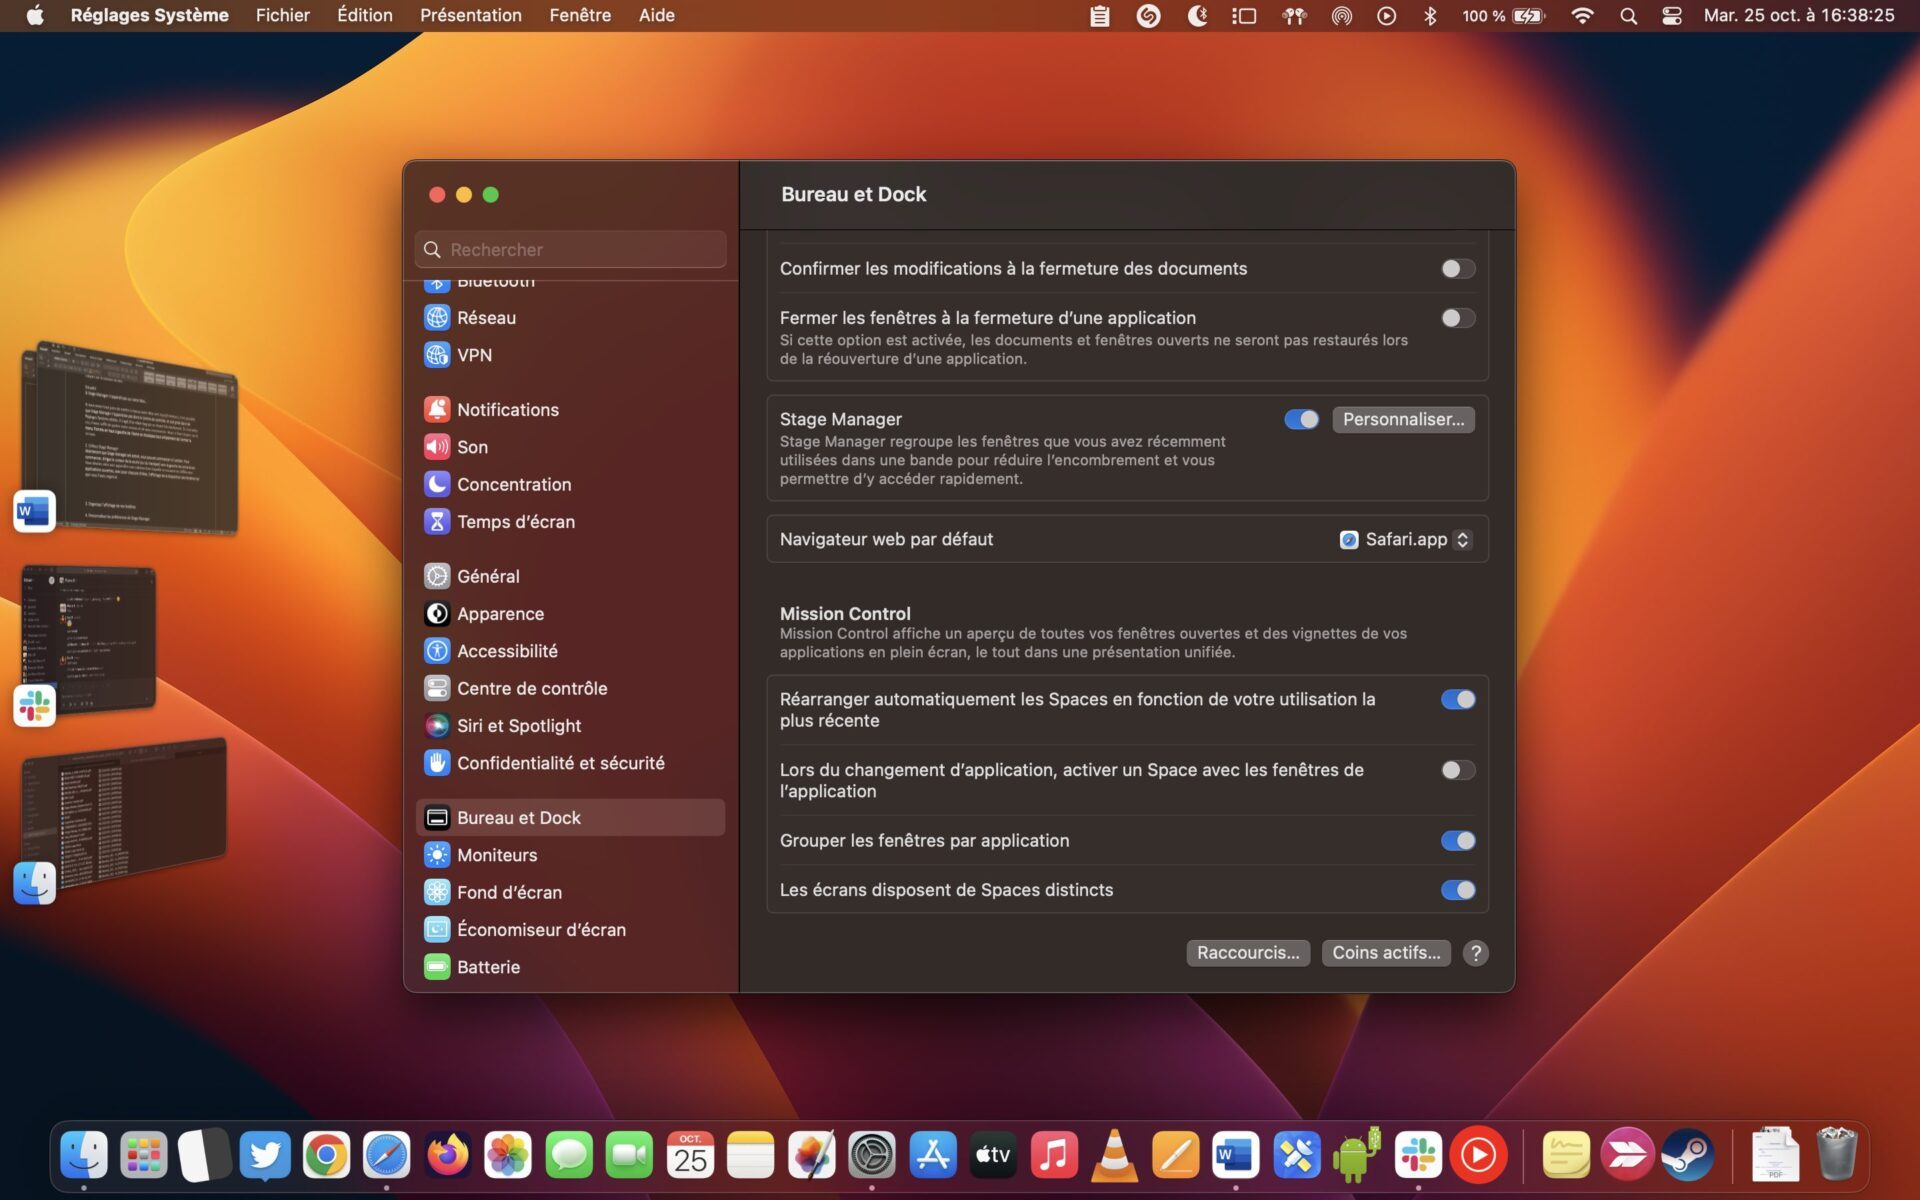Click the Wi-Fi icon in menu bar

tap(1582, 15)
